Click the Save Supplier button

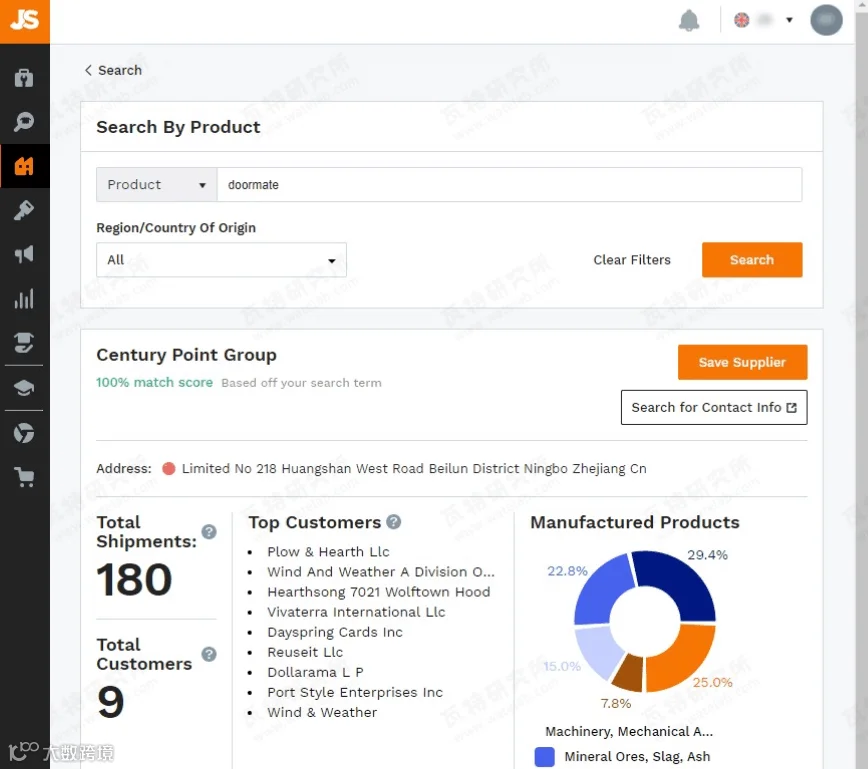click(x=742, y=362)
